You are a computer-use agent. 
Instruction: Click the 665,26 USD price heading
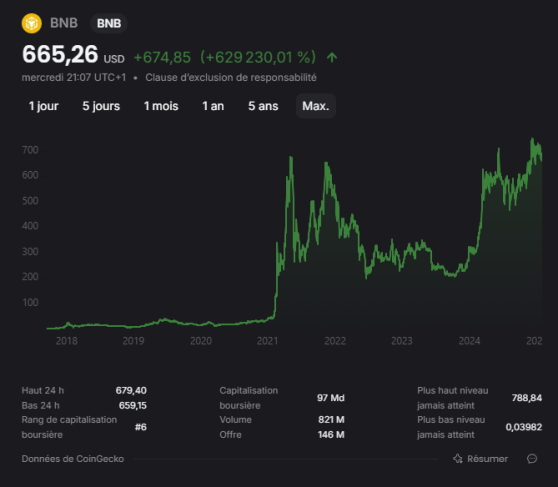(73, 55)
